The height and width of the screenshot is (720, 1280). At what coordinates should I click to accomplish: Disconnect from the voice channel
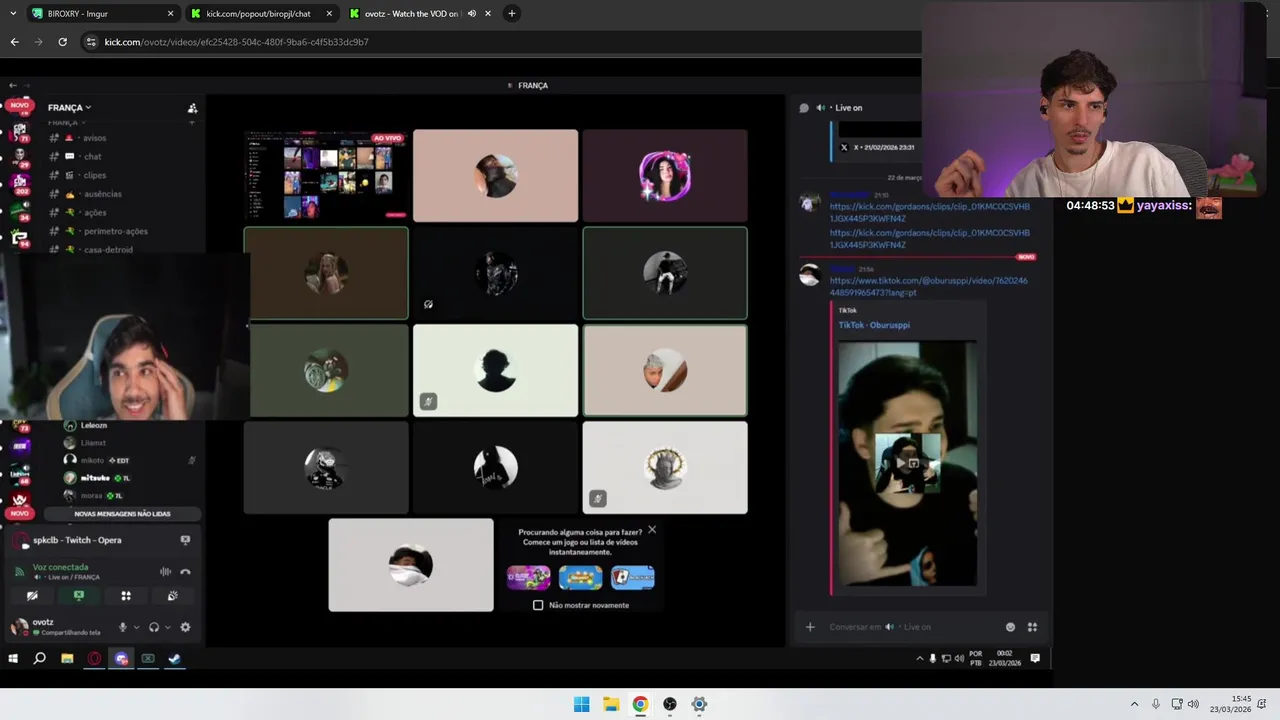click(x=185, y=571)
